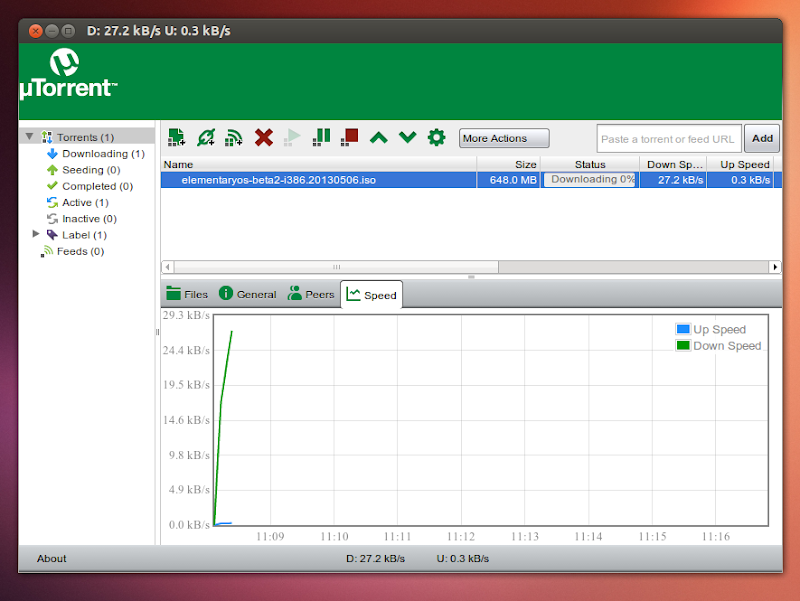Open settings via the gear icon

pos(436,137)
